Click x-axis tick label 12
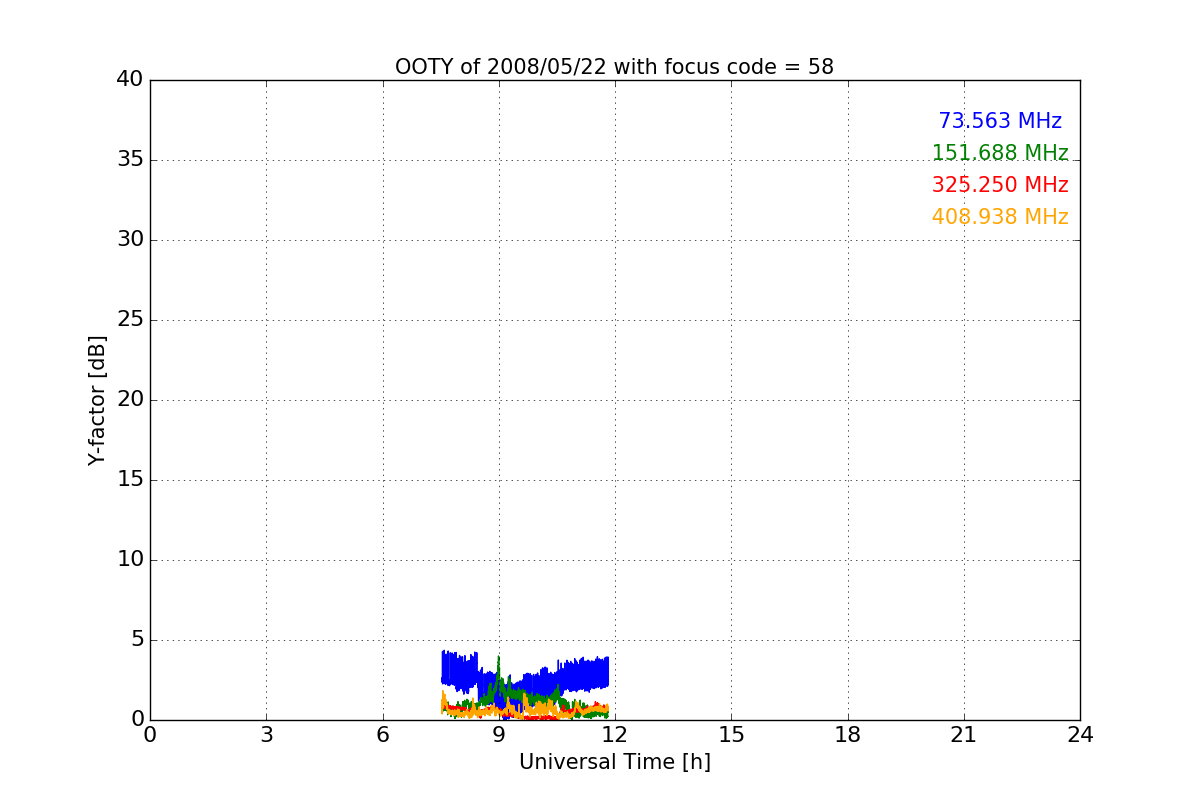 click(x=615, y=735)
